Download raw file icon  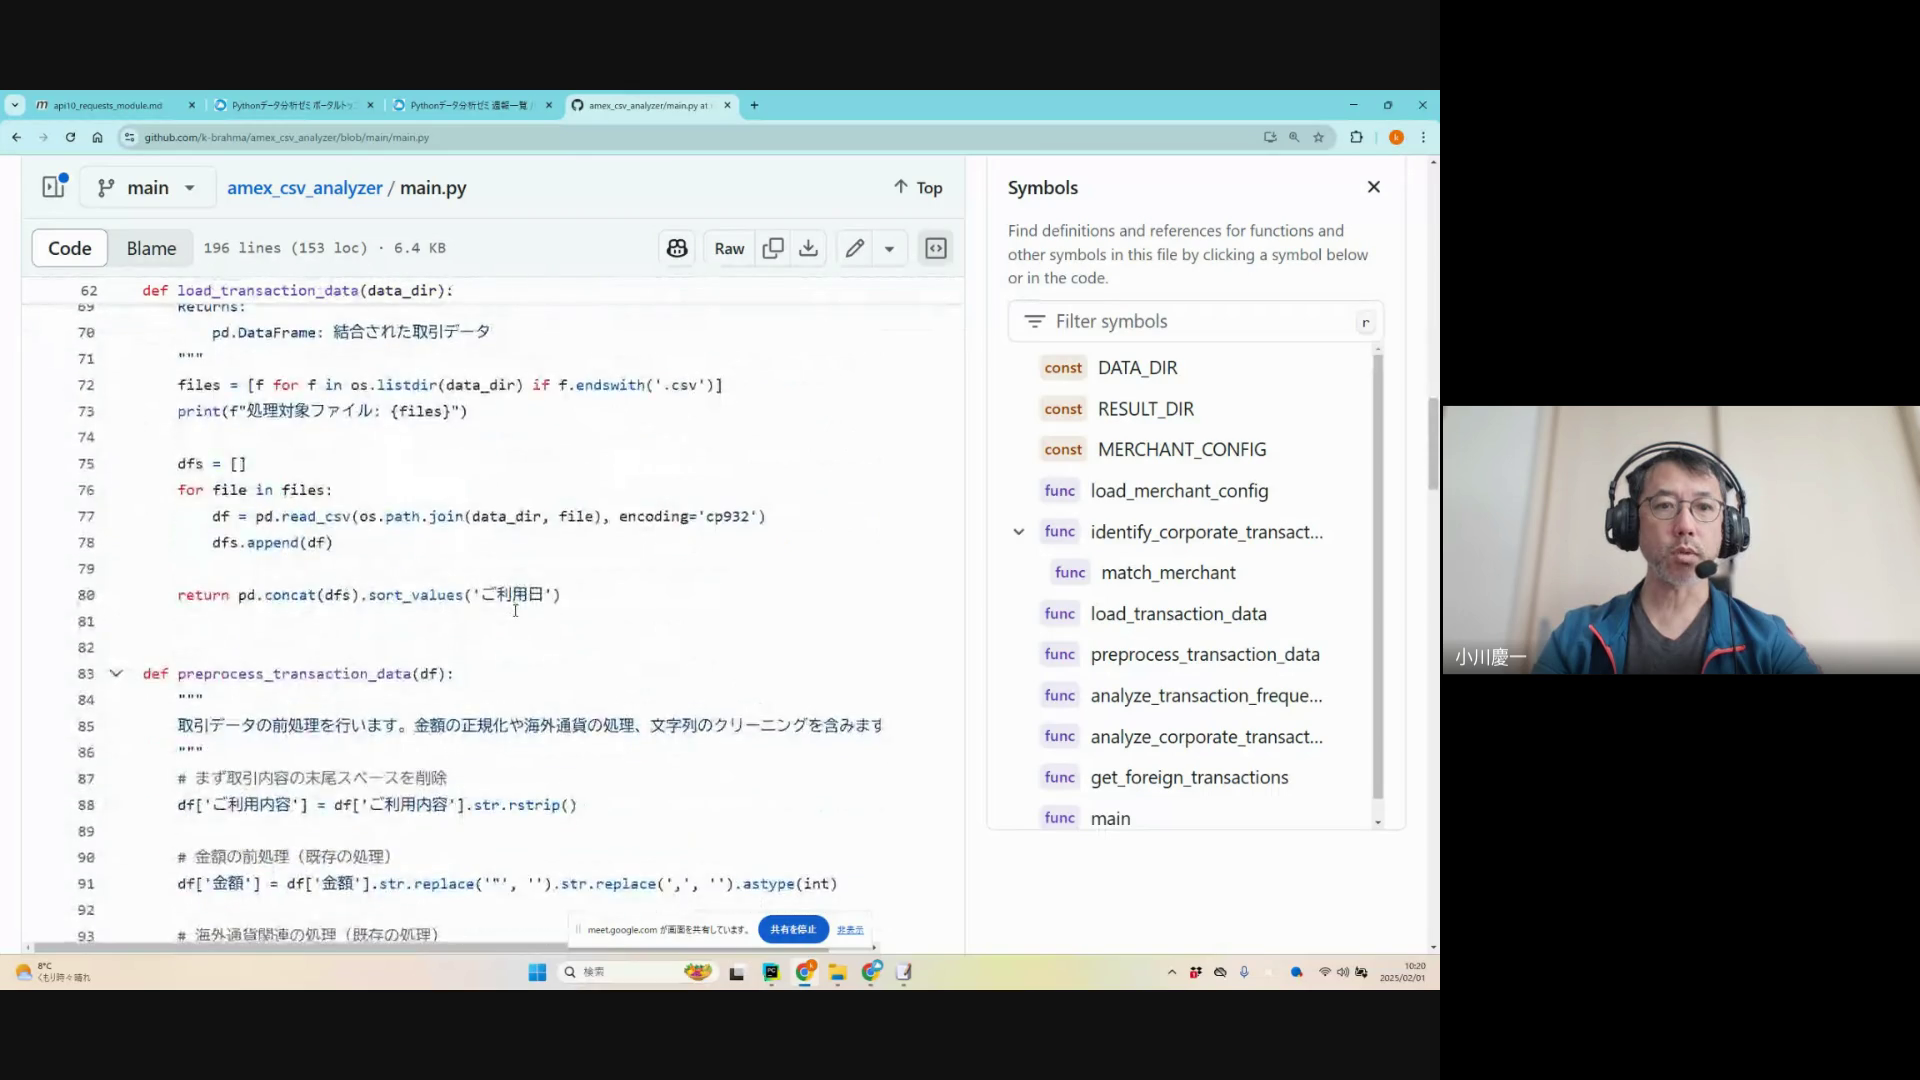pos(808,248)
